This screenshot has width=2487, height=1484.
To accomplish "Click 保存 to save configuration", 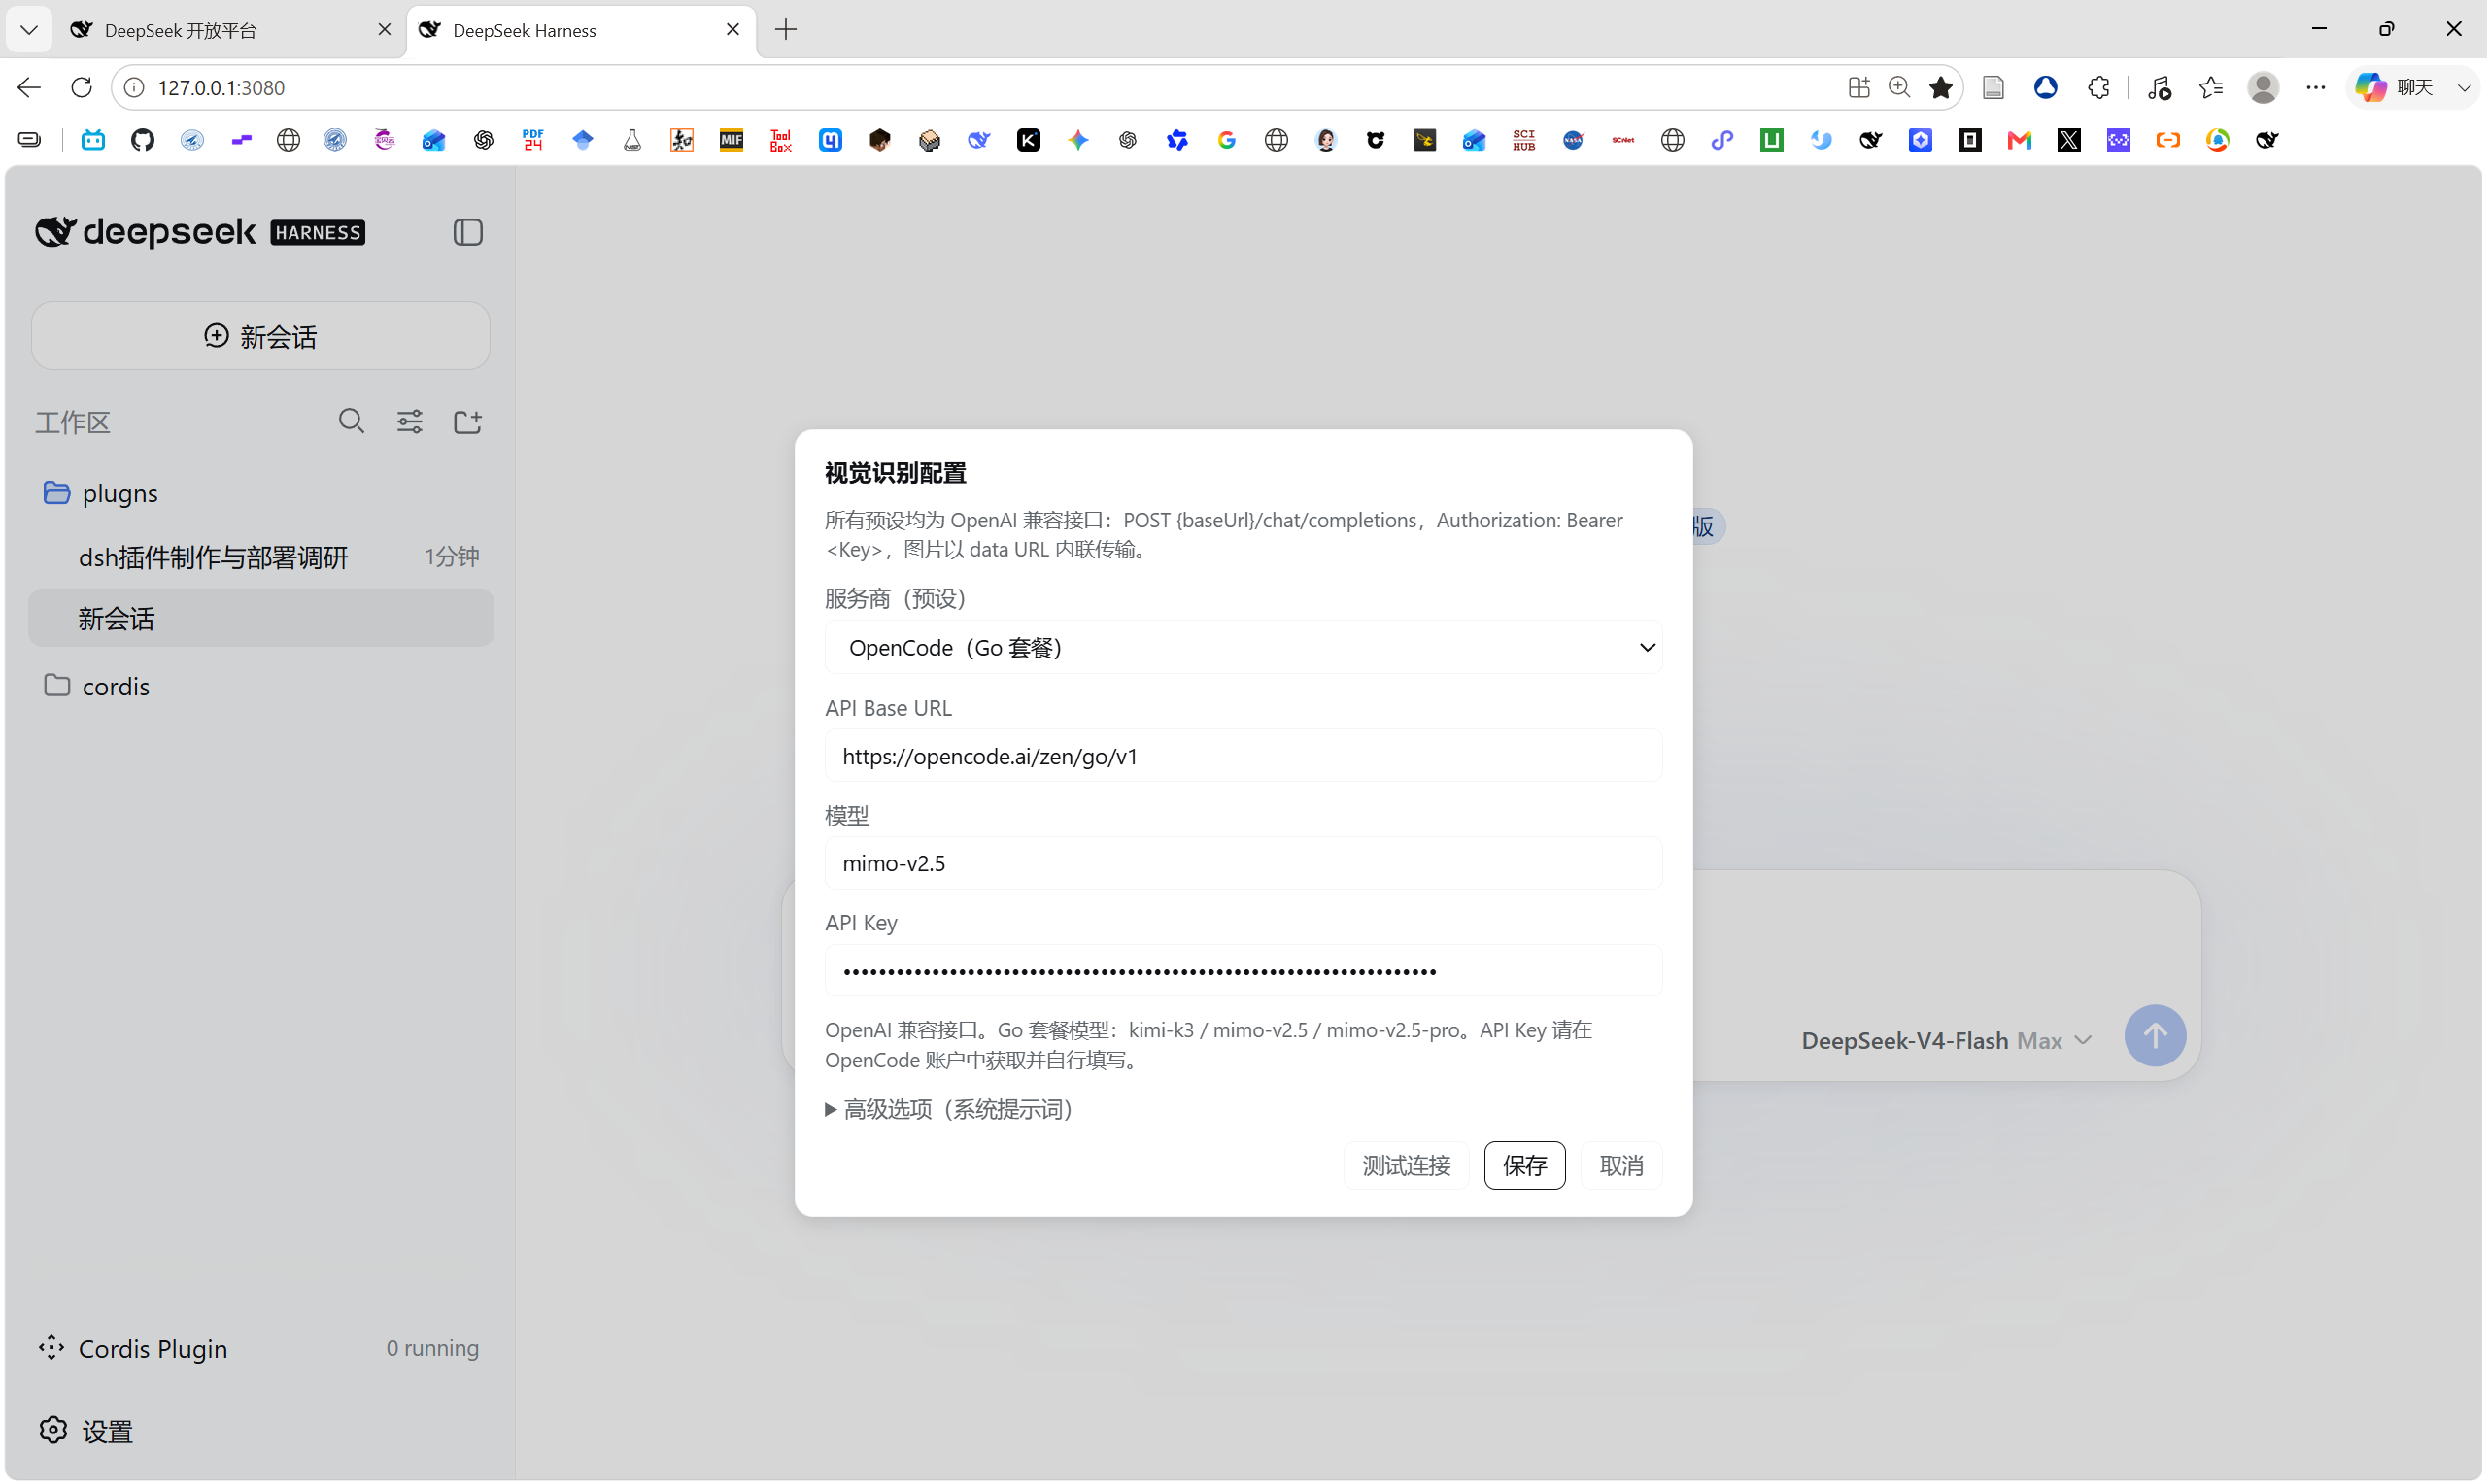I will tap(1524, 1165).
